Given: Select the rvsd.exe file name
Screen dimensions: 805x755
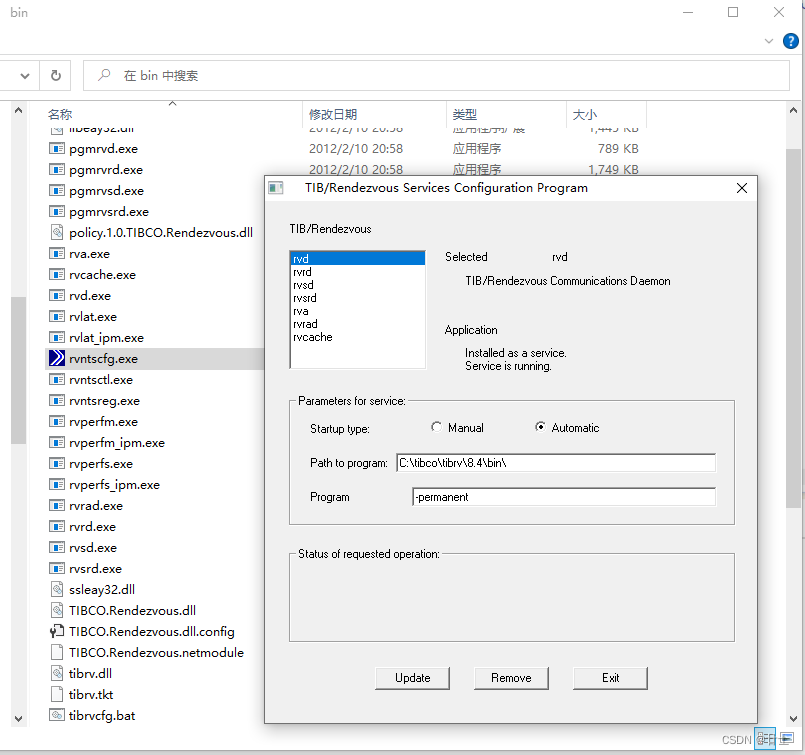Looking at the screenshot, I should coord(93,548).
